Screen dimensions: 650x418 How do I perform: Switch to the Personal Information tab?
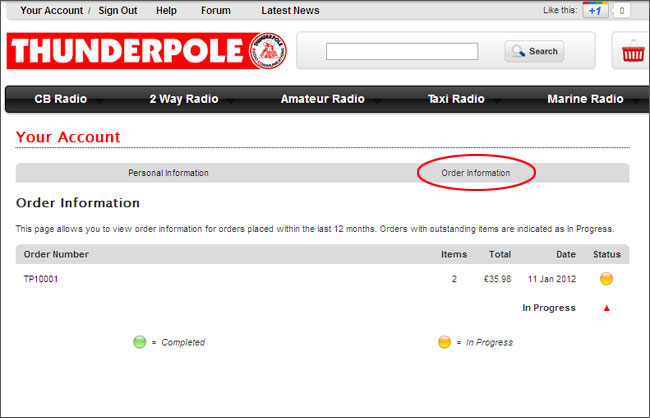(168, 173)
